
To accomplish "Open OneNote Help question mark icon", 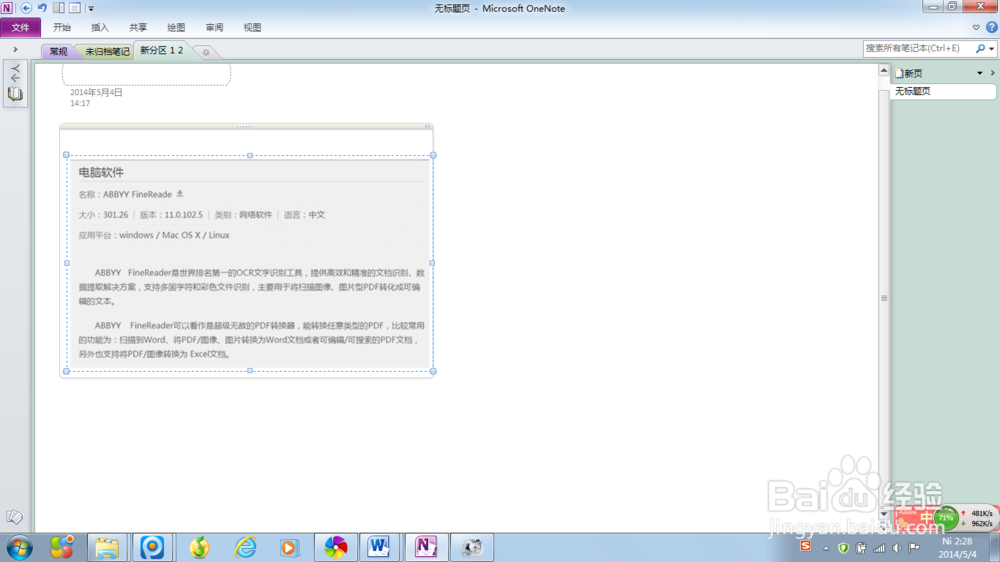I will click(x=991, y=27).
